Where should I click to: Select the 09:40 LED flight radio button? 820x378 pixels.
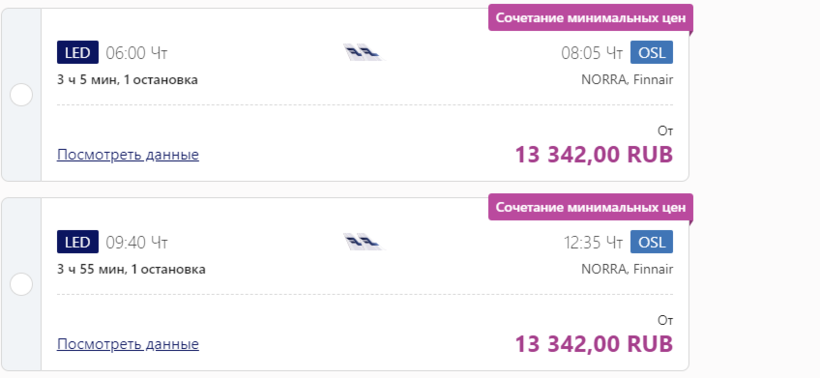tap(21, 285)
